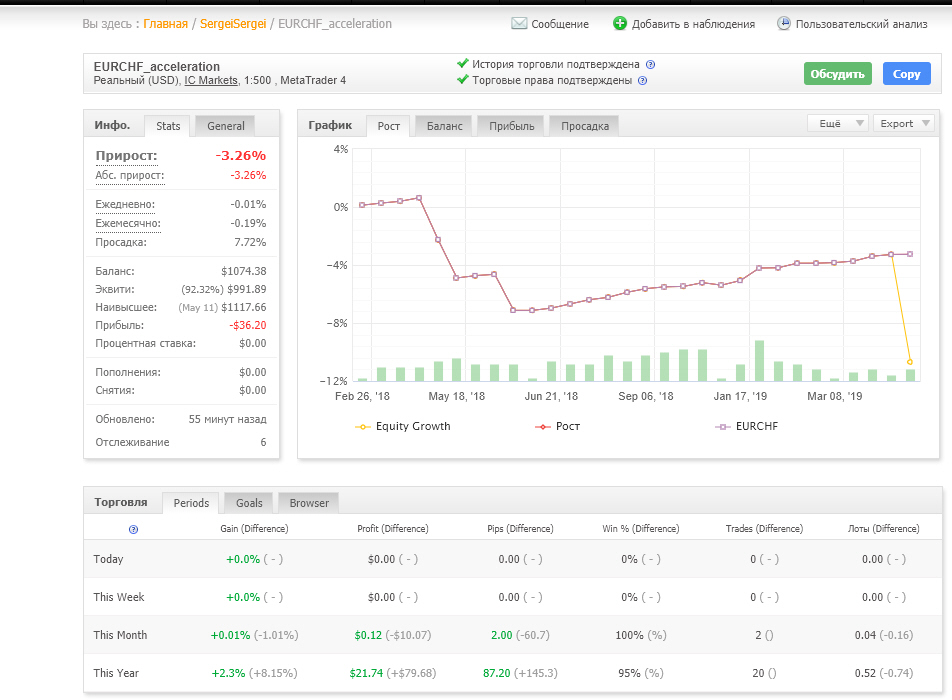The image size is (952, 700).
Task: Click the $1117.66 highest value
Action: click(x=243, y=308)
